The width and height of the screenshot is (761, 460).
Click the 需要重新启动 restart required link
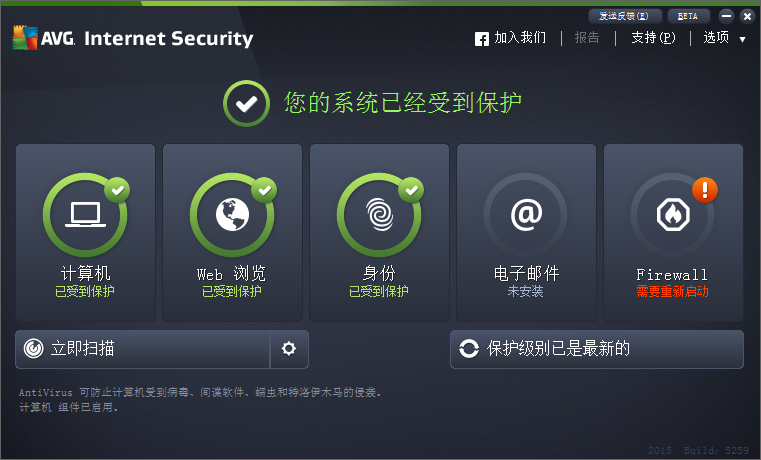tap(673, 291)
